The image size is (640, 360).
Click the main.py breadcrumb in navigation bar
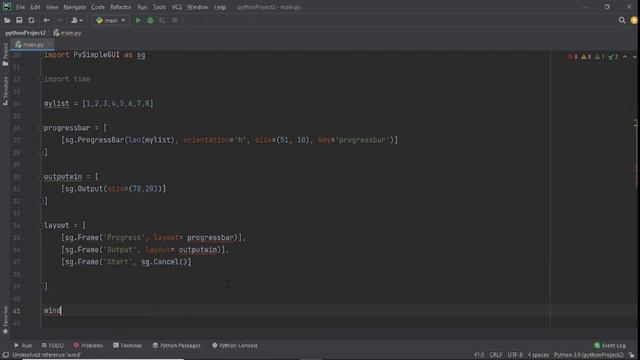67,33
